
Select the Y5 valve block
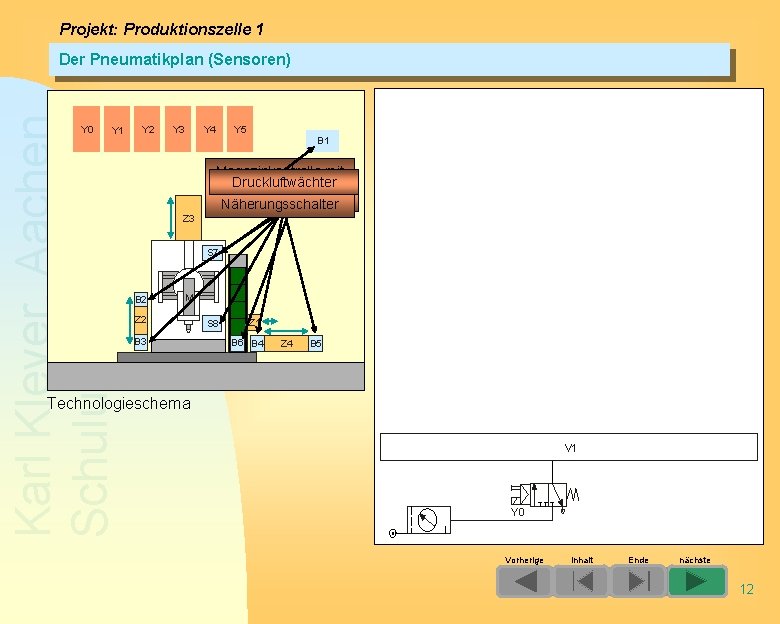240,129
